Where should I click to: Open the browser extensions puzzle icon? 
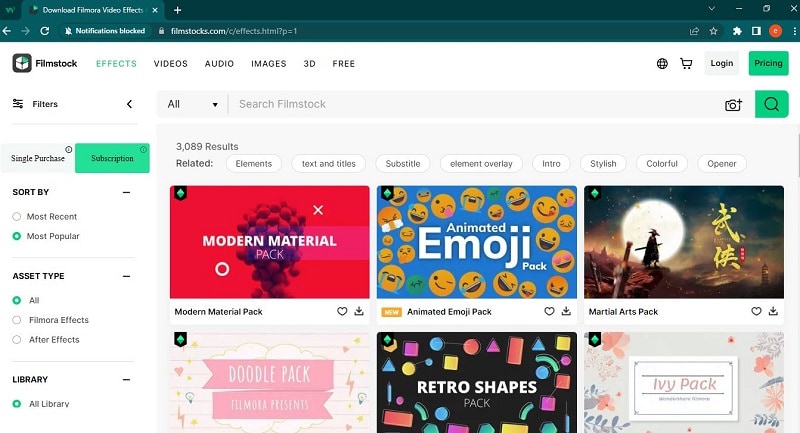tap(737, 31)
